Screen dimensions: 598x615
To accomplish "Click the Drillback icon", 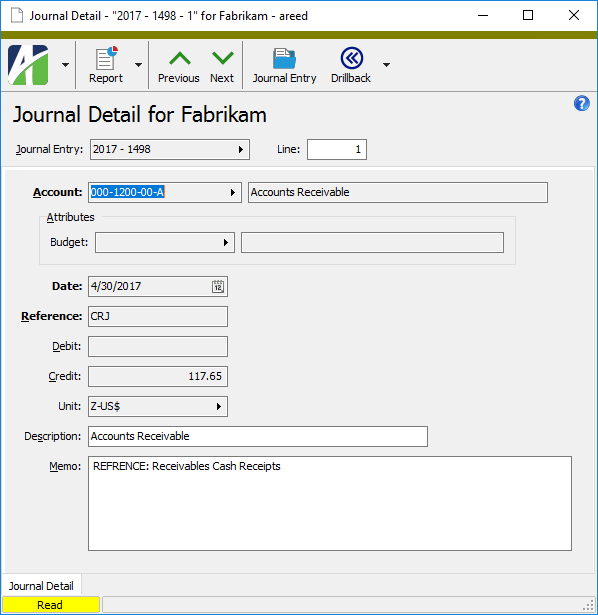I will click(351, 58).
